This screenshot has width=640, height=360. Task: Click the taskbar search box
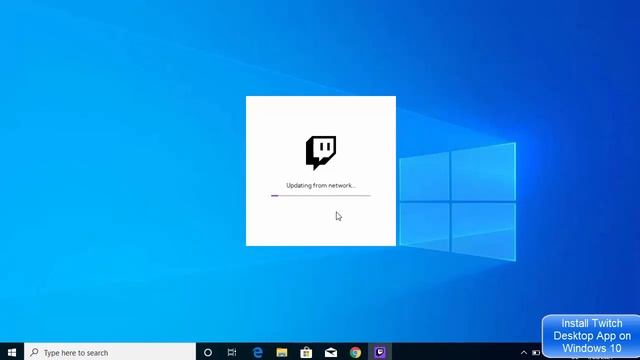(110, 352)
